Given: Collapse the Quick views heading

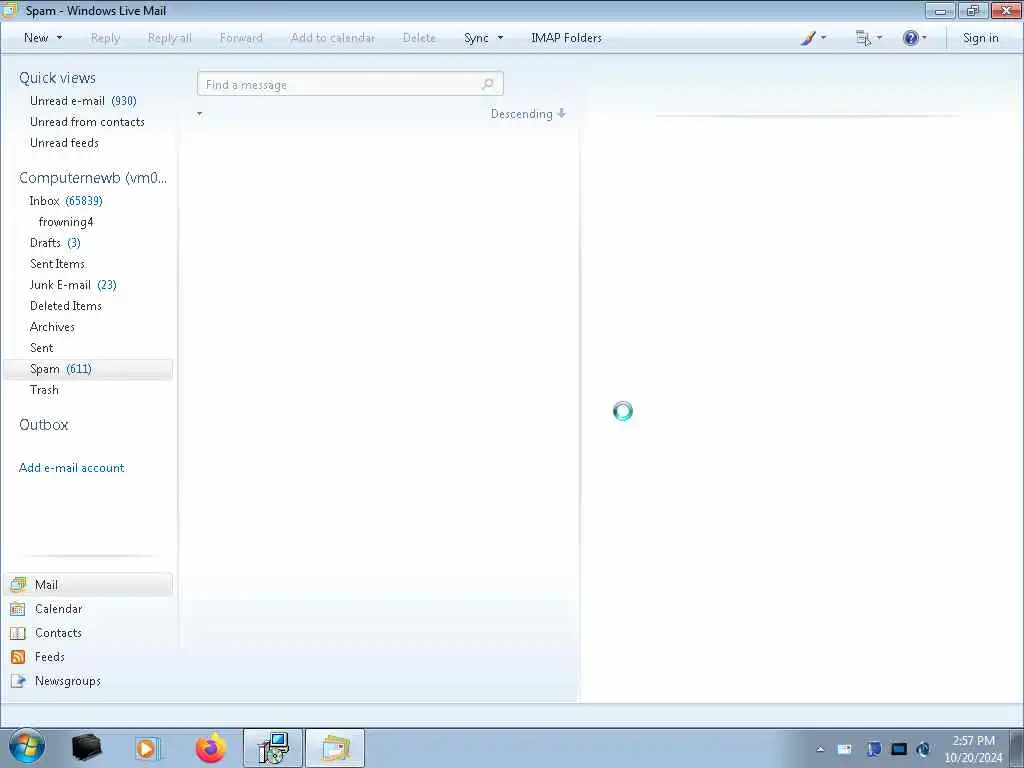Looking at the screenshot, I should click(57, 78).
